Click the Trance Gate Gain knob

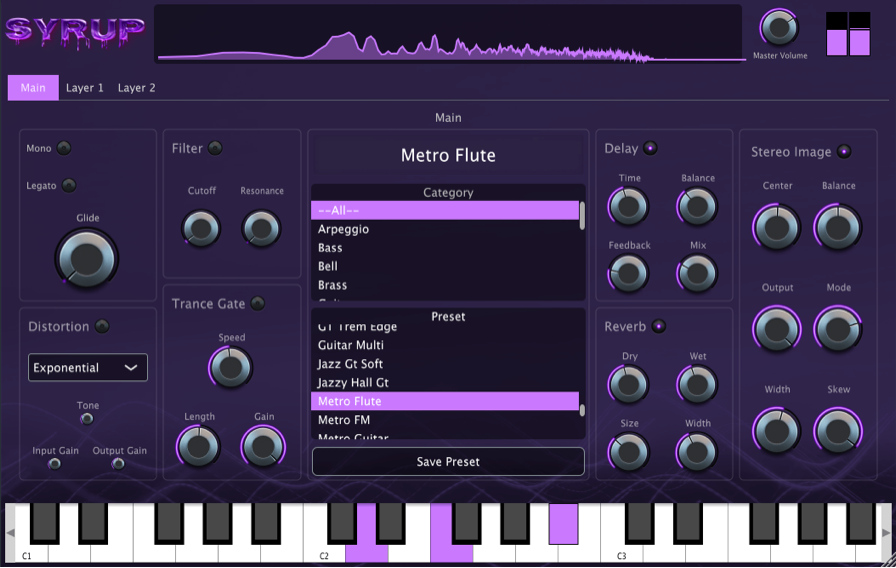(x=263, y=447)
